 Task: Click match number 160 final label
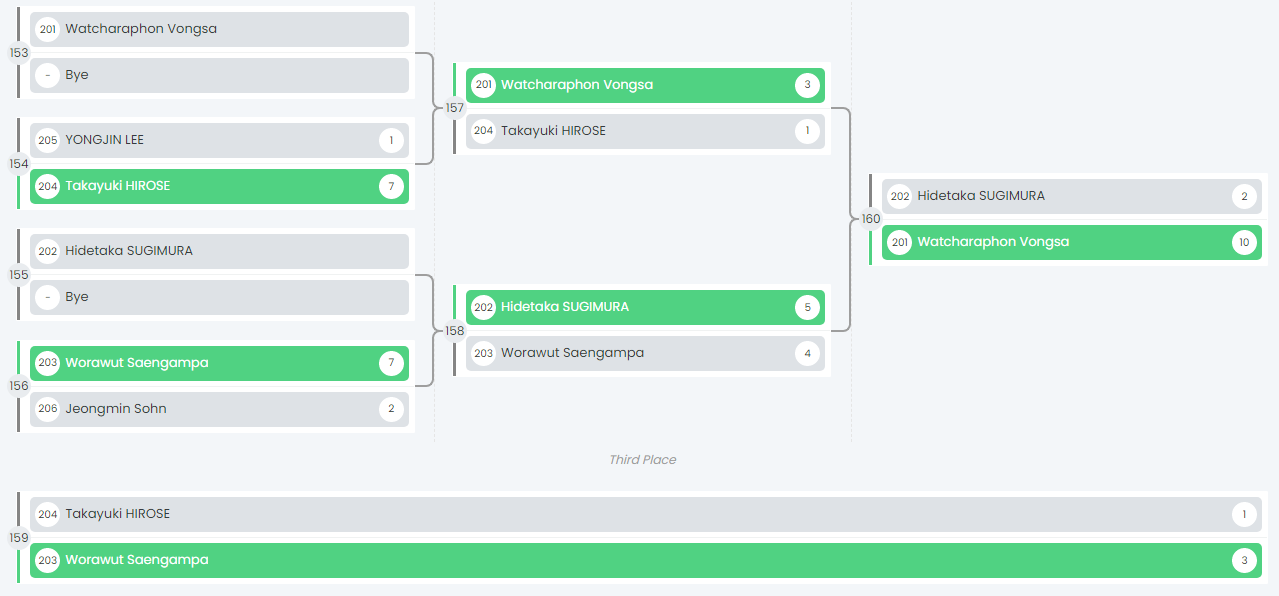pos(871,219)
